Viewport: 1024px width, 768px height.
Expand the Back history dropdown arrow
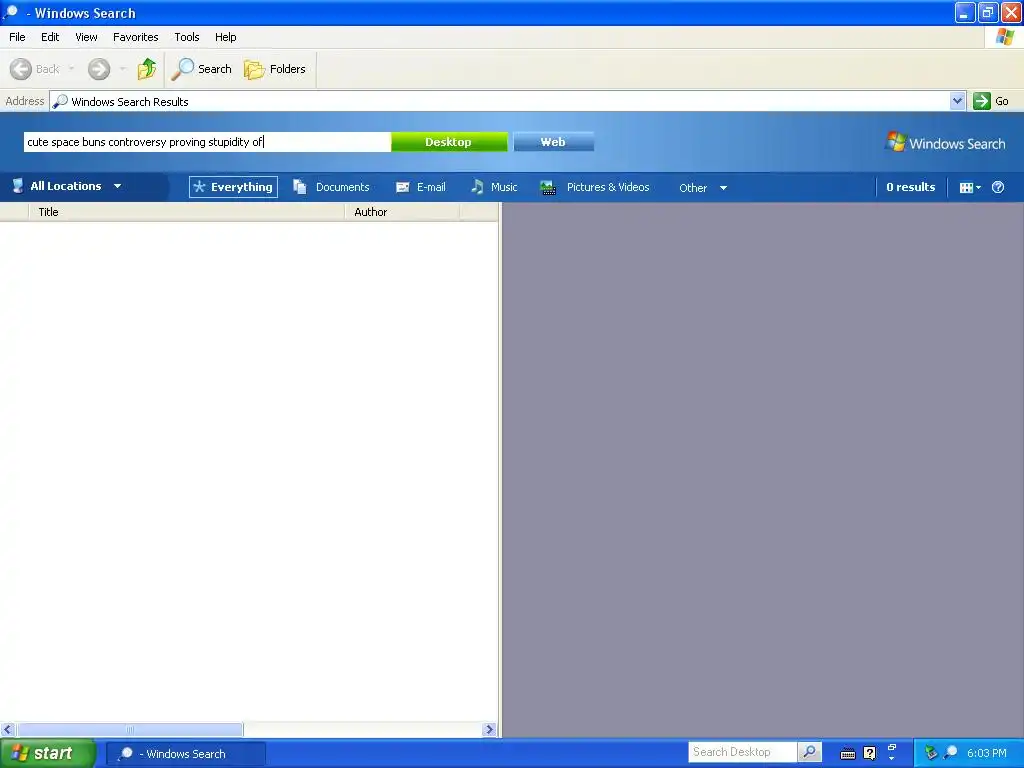point(71,69)
